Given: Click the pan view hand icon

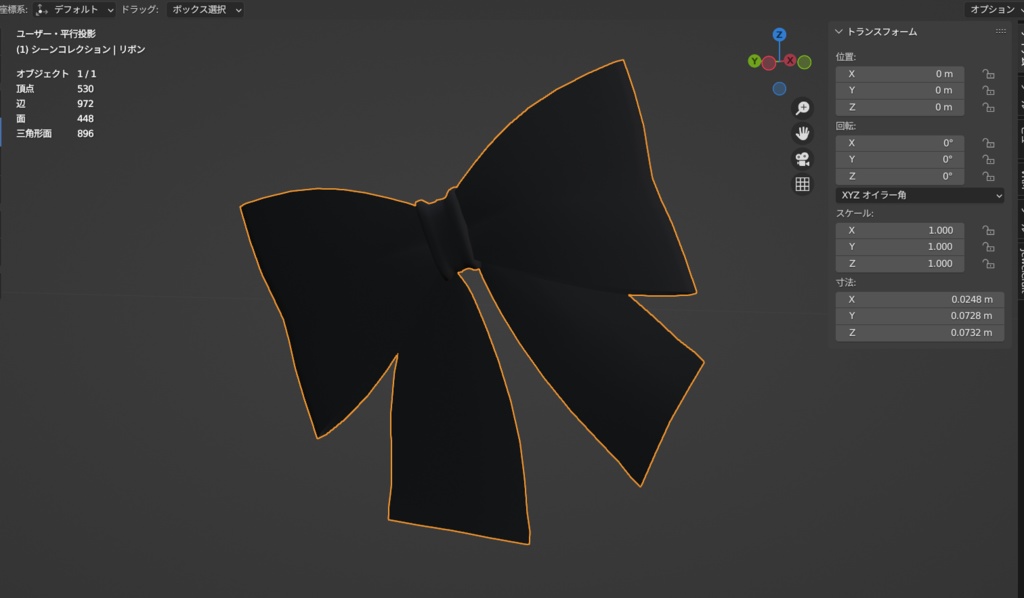Looking at the screenshot, I should tap(802, 133).
